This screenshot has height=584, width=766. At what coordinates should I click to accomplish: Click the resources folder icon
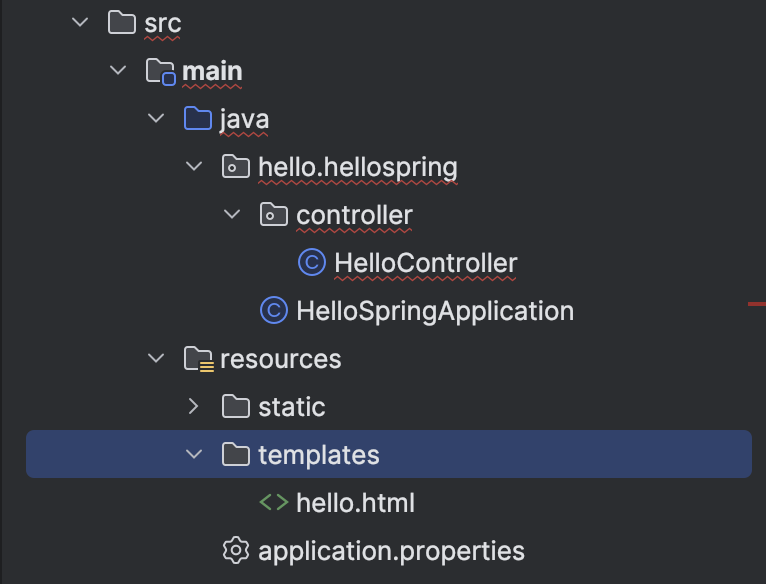[x=198, y=359]
